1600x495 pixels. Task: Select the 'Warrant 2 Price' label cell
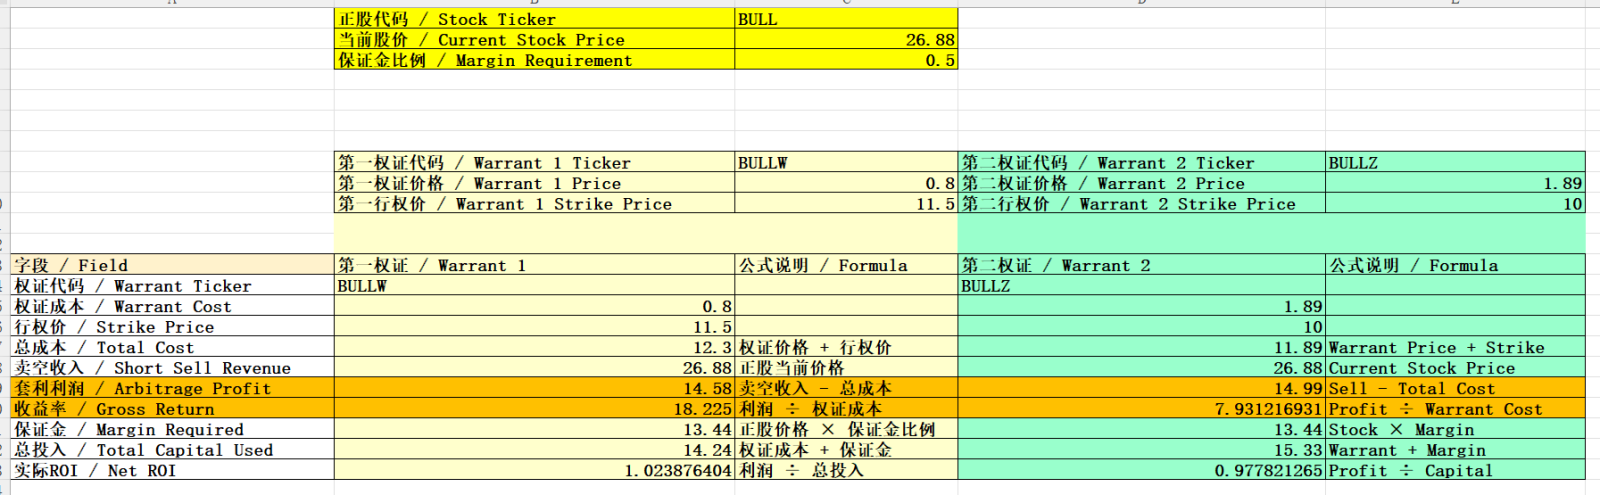(x=1142, y=183)
